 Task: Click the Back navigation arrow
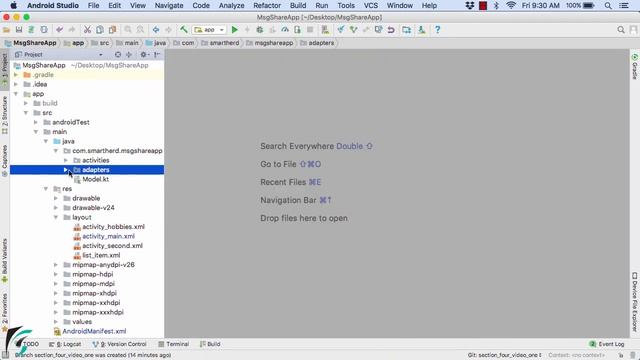(x=156, y=30)
